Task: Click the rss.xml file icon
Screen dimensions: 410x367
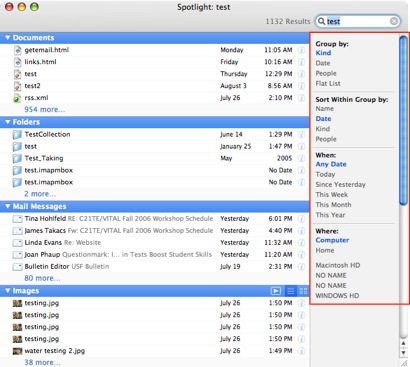Action: pos(17,98)
